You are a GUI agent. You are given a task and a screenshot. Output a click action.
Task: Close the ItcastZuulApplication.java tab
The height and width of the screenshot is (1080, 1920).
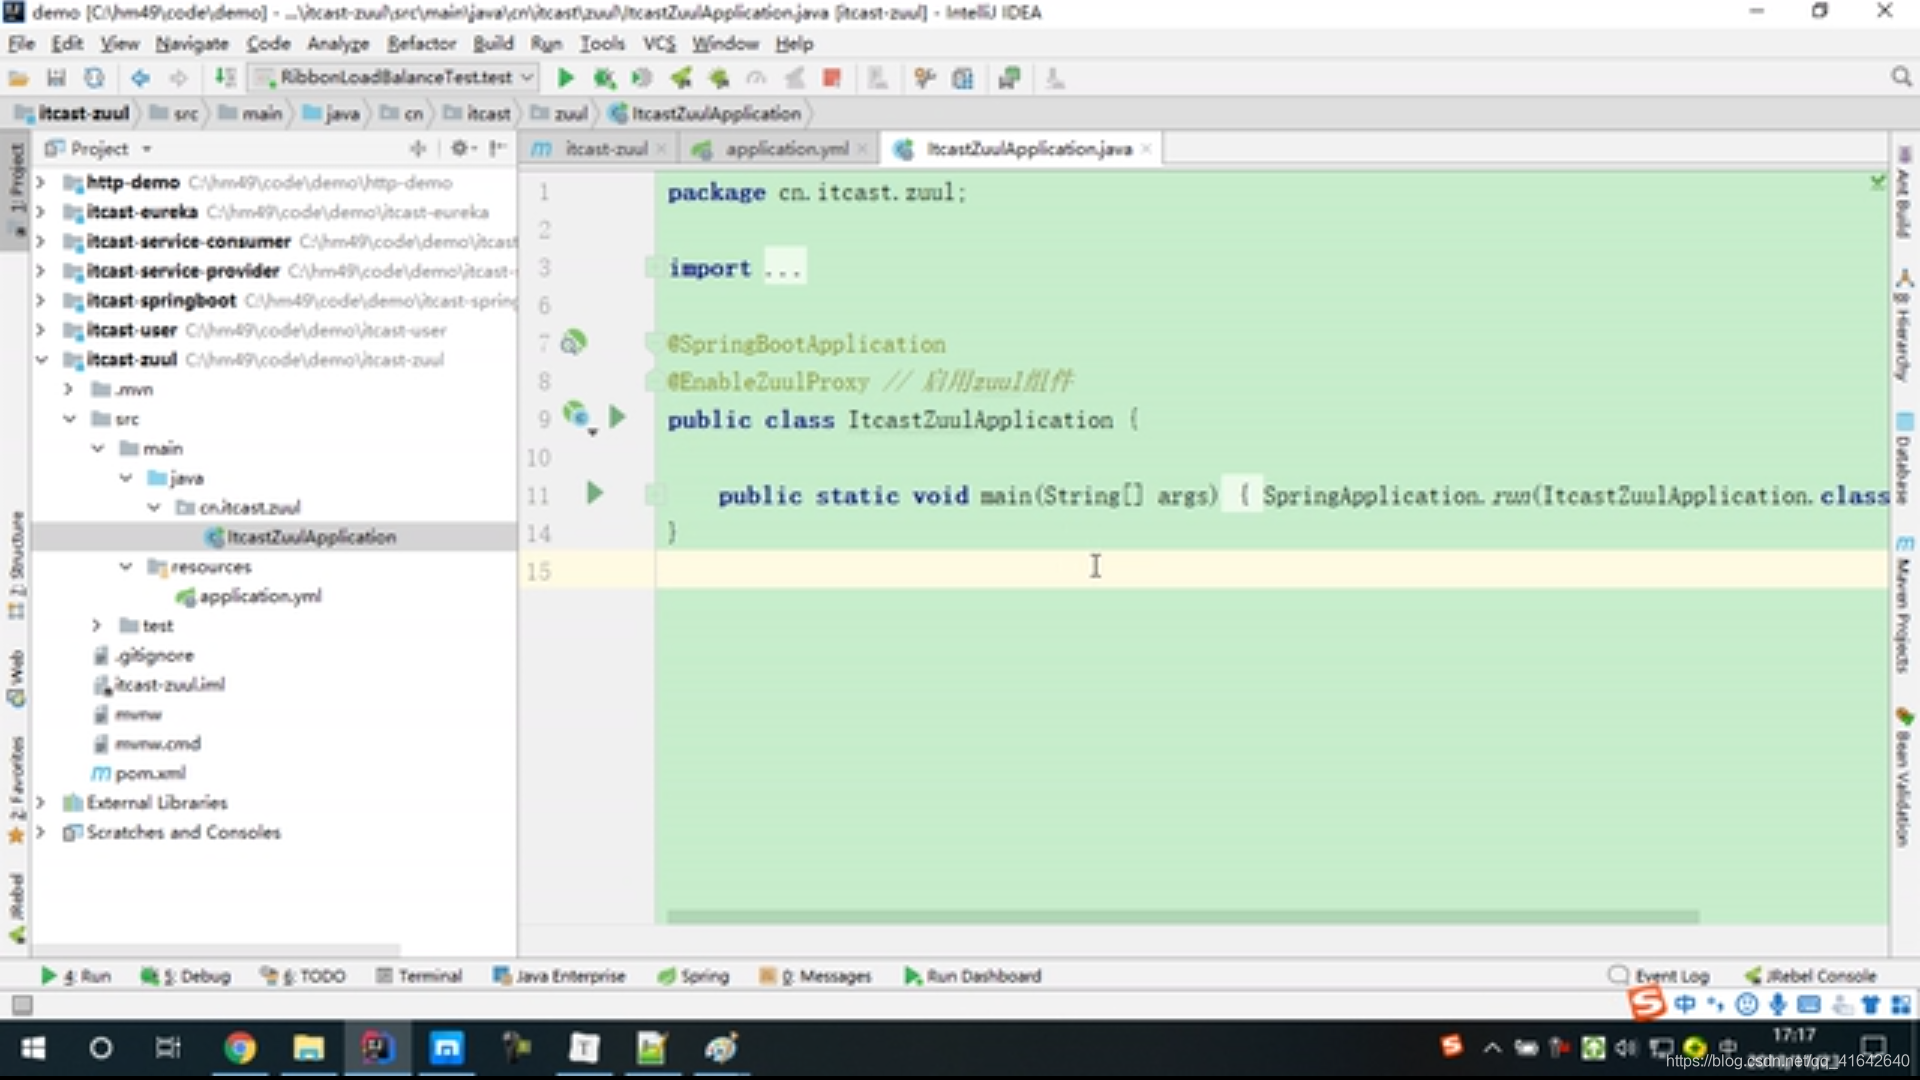(x=1146, y=148)
